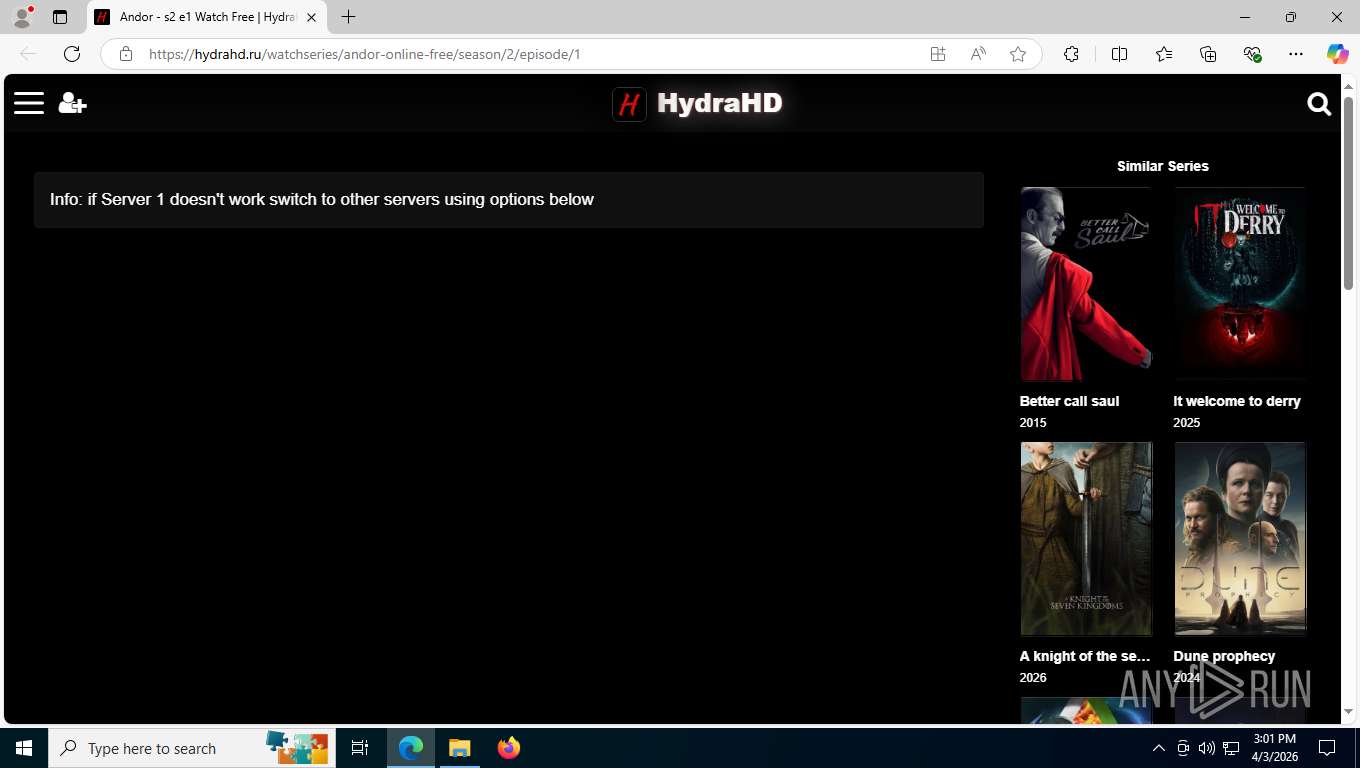Open Browser essentials heart icon
The width and height of the screenshot is (1360, 768).
(x=1252, y=54)
